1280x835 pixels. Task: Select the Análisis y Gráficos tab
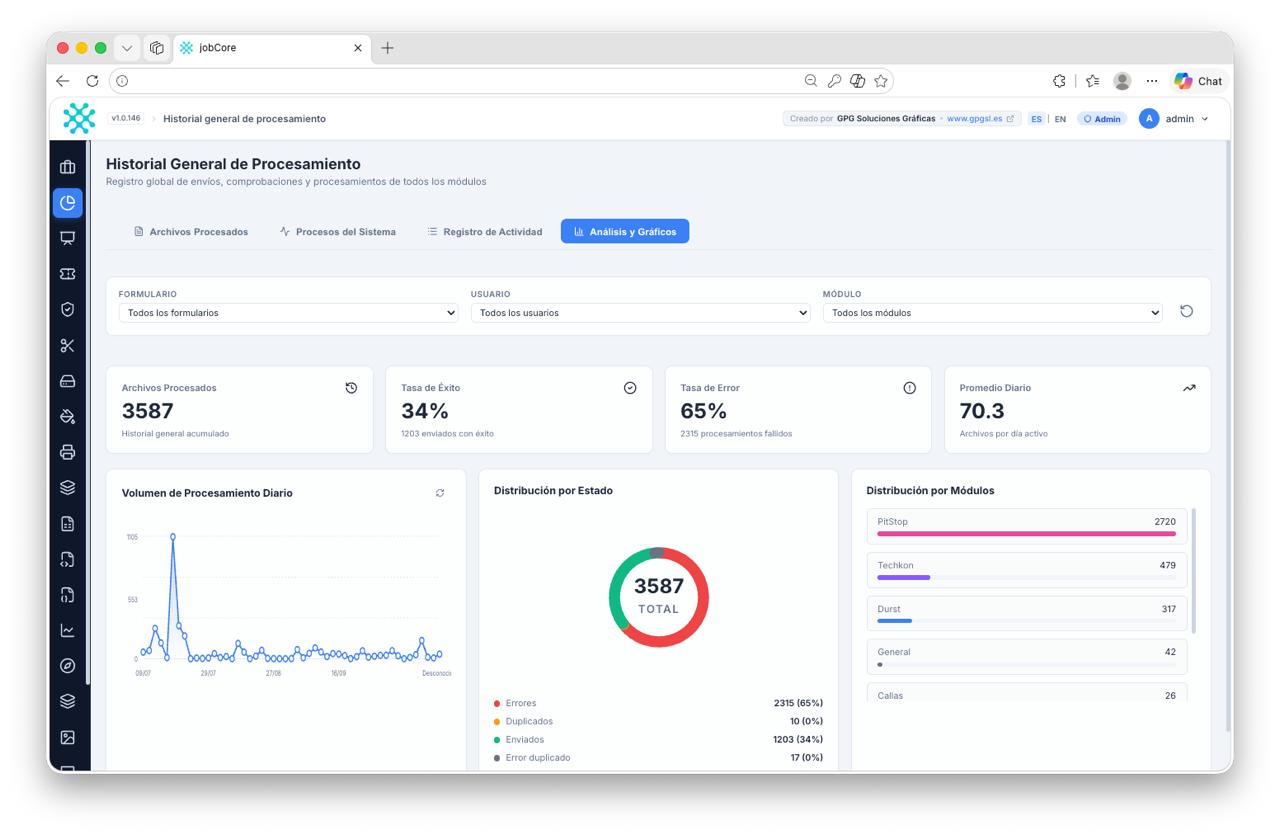[x=625, y=232]
